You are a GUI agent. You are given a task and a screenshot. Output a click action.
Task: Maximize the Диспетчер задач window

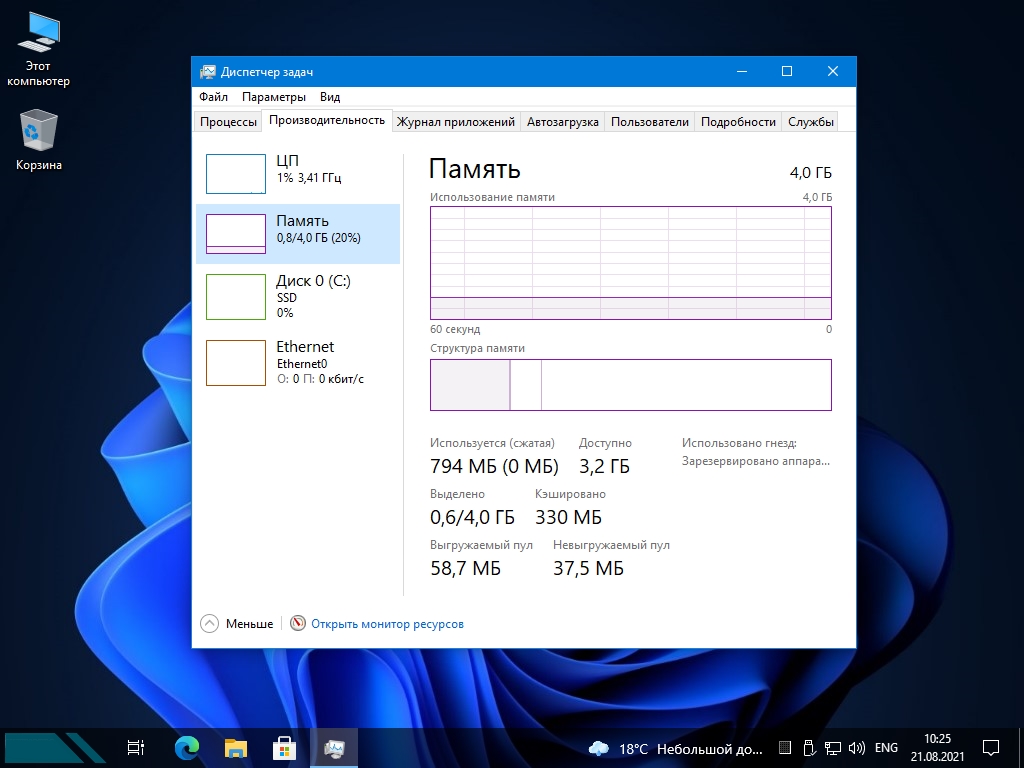[x=787, y=71]
